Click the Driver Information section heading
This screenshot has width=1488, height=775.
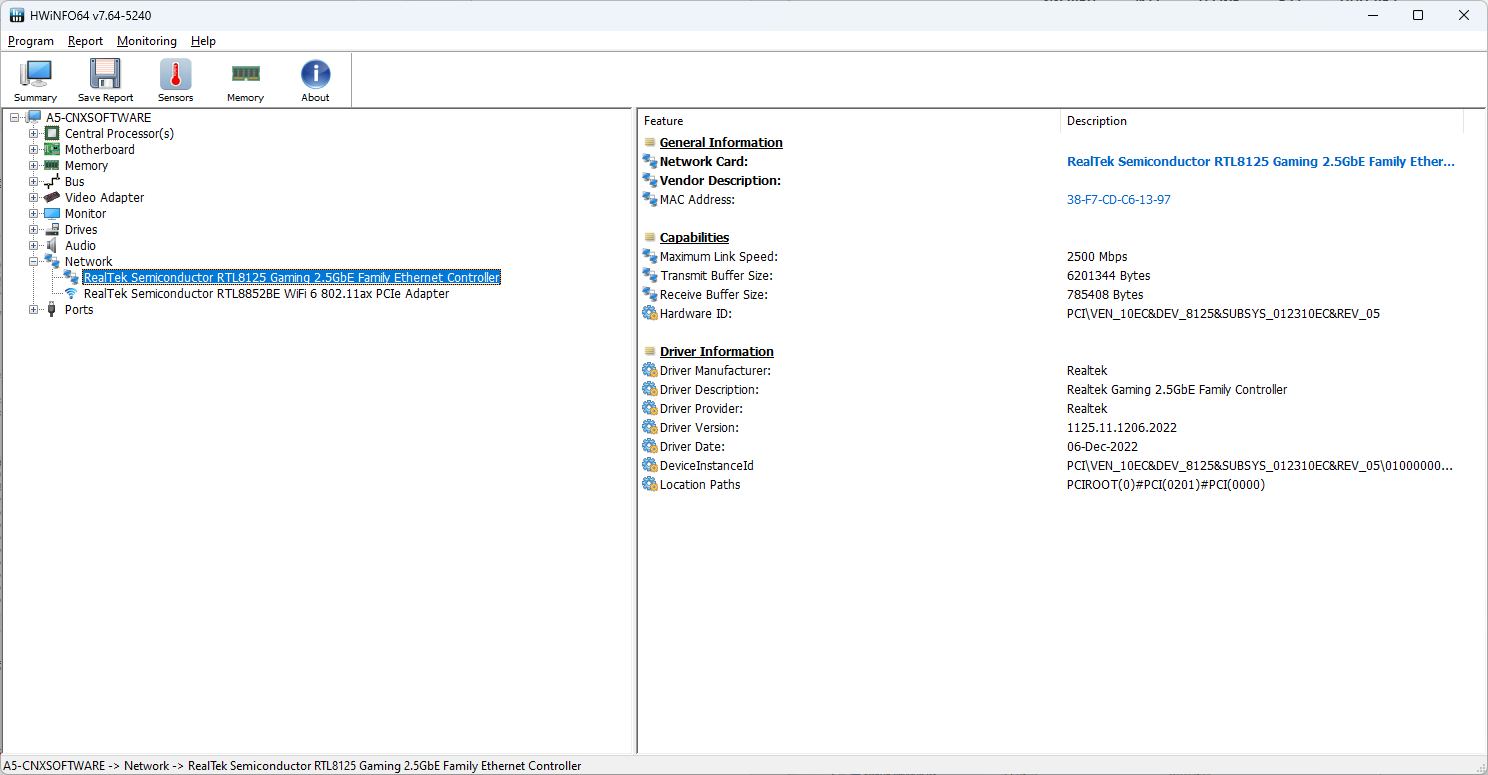[x=716, y=351]
